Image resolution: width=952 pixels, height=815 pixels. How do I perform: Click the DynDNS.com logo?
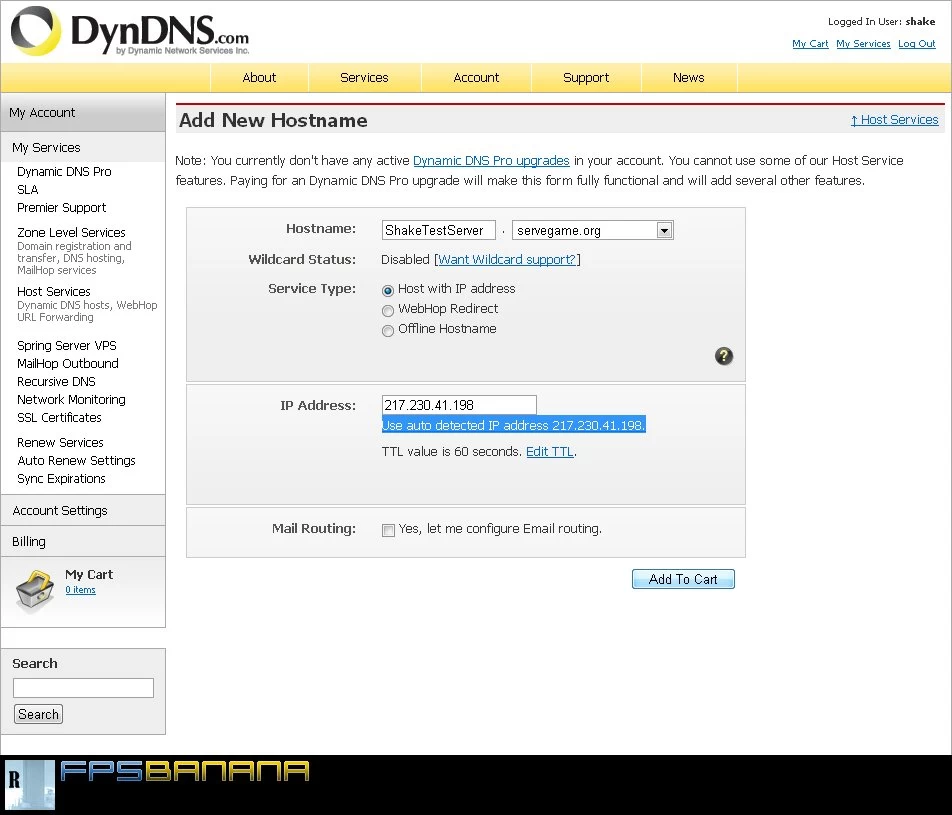(x=130, y=32)
